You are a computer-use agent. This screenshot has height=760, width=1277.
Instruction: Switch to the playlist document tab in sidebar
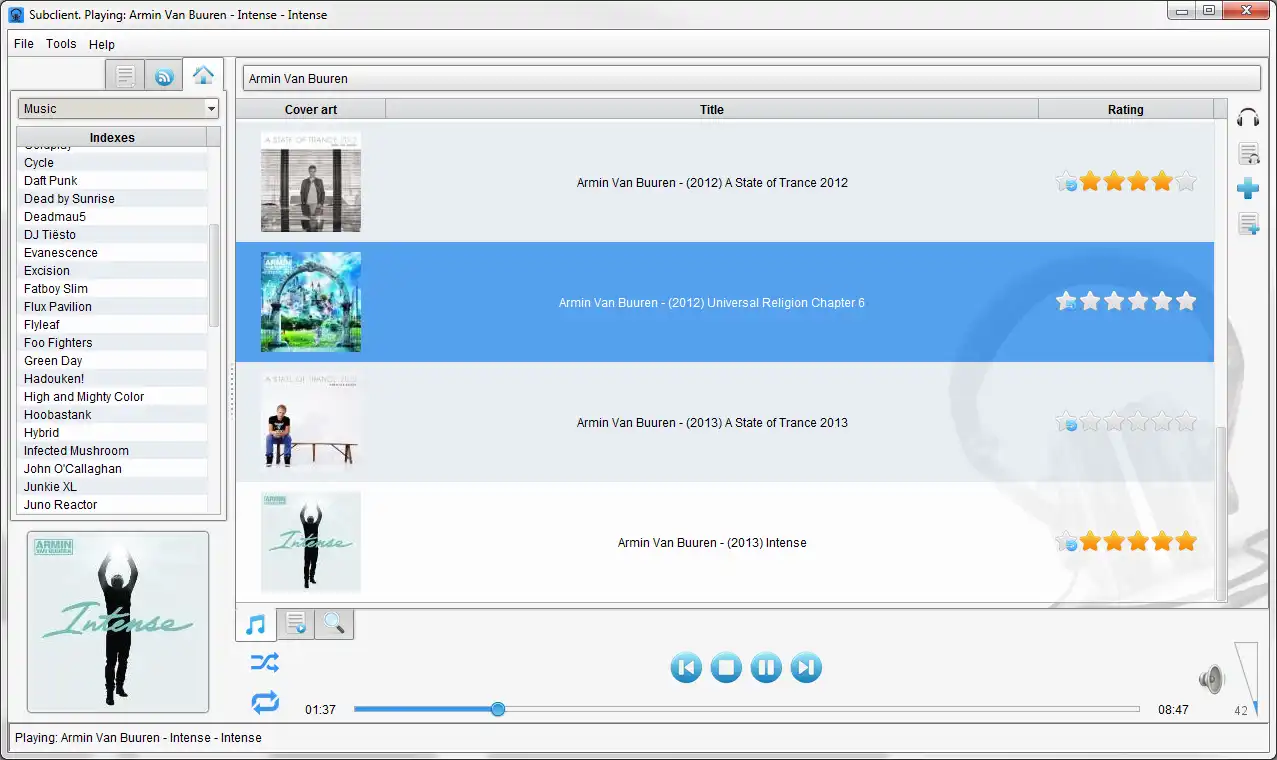pyautogui.click(x=125, y=76)
